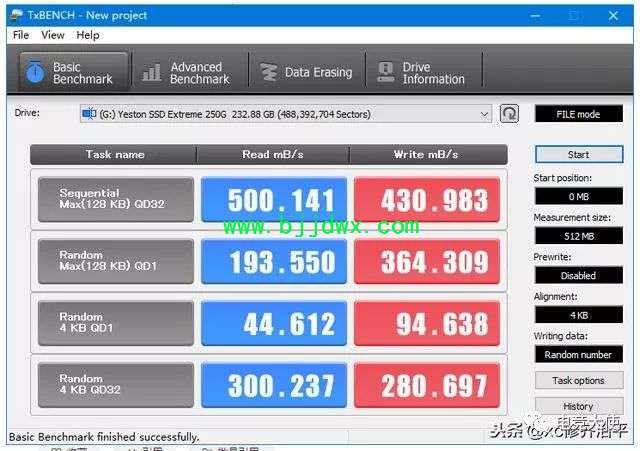The width and height of the screenshot is (640, 451).
Task: Click the Write mB/s column header
Action: (429, 154)
